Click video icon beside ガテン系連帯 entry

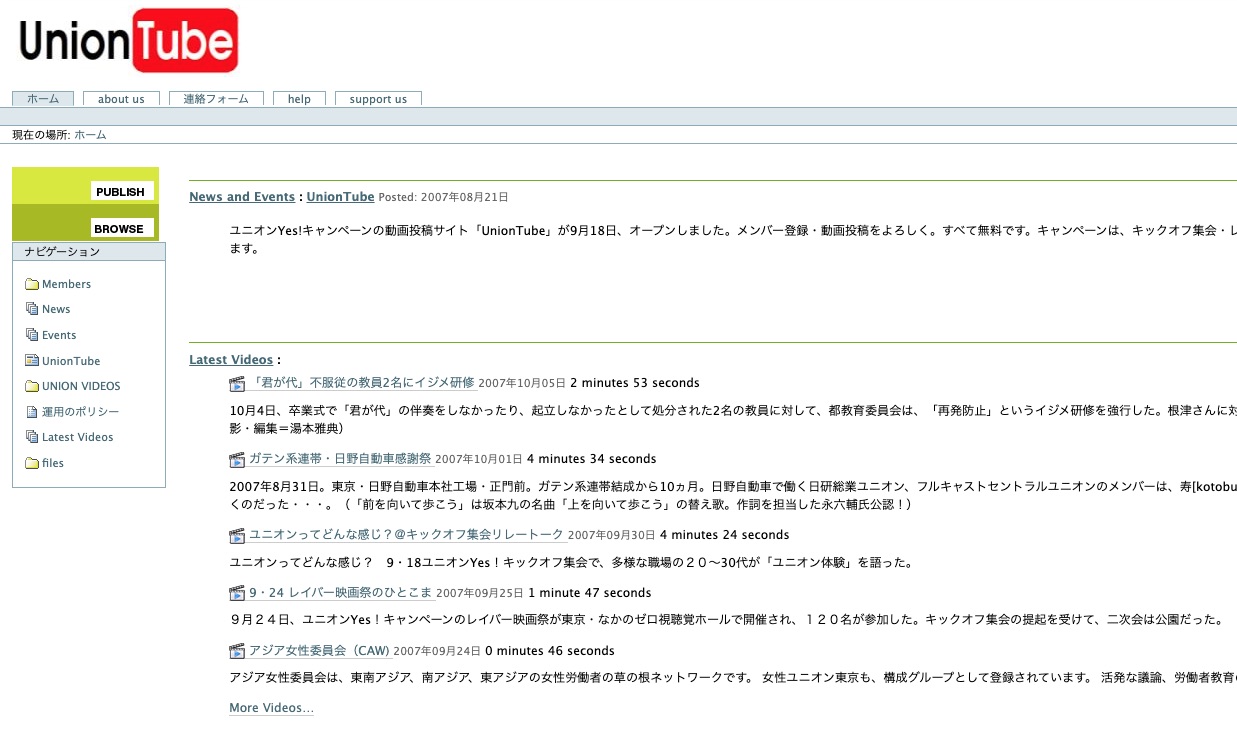coord(237,460)
